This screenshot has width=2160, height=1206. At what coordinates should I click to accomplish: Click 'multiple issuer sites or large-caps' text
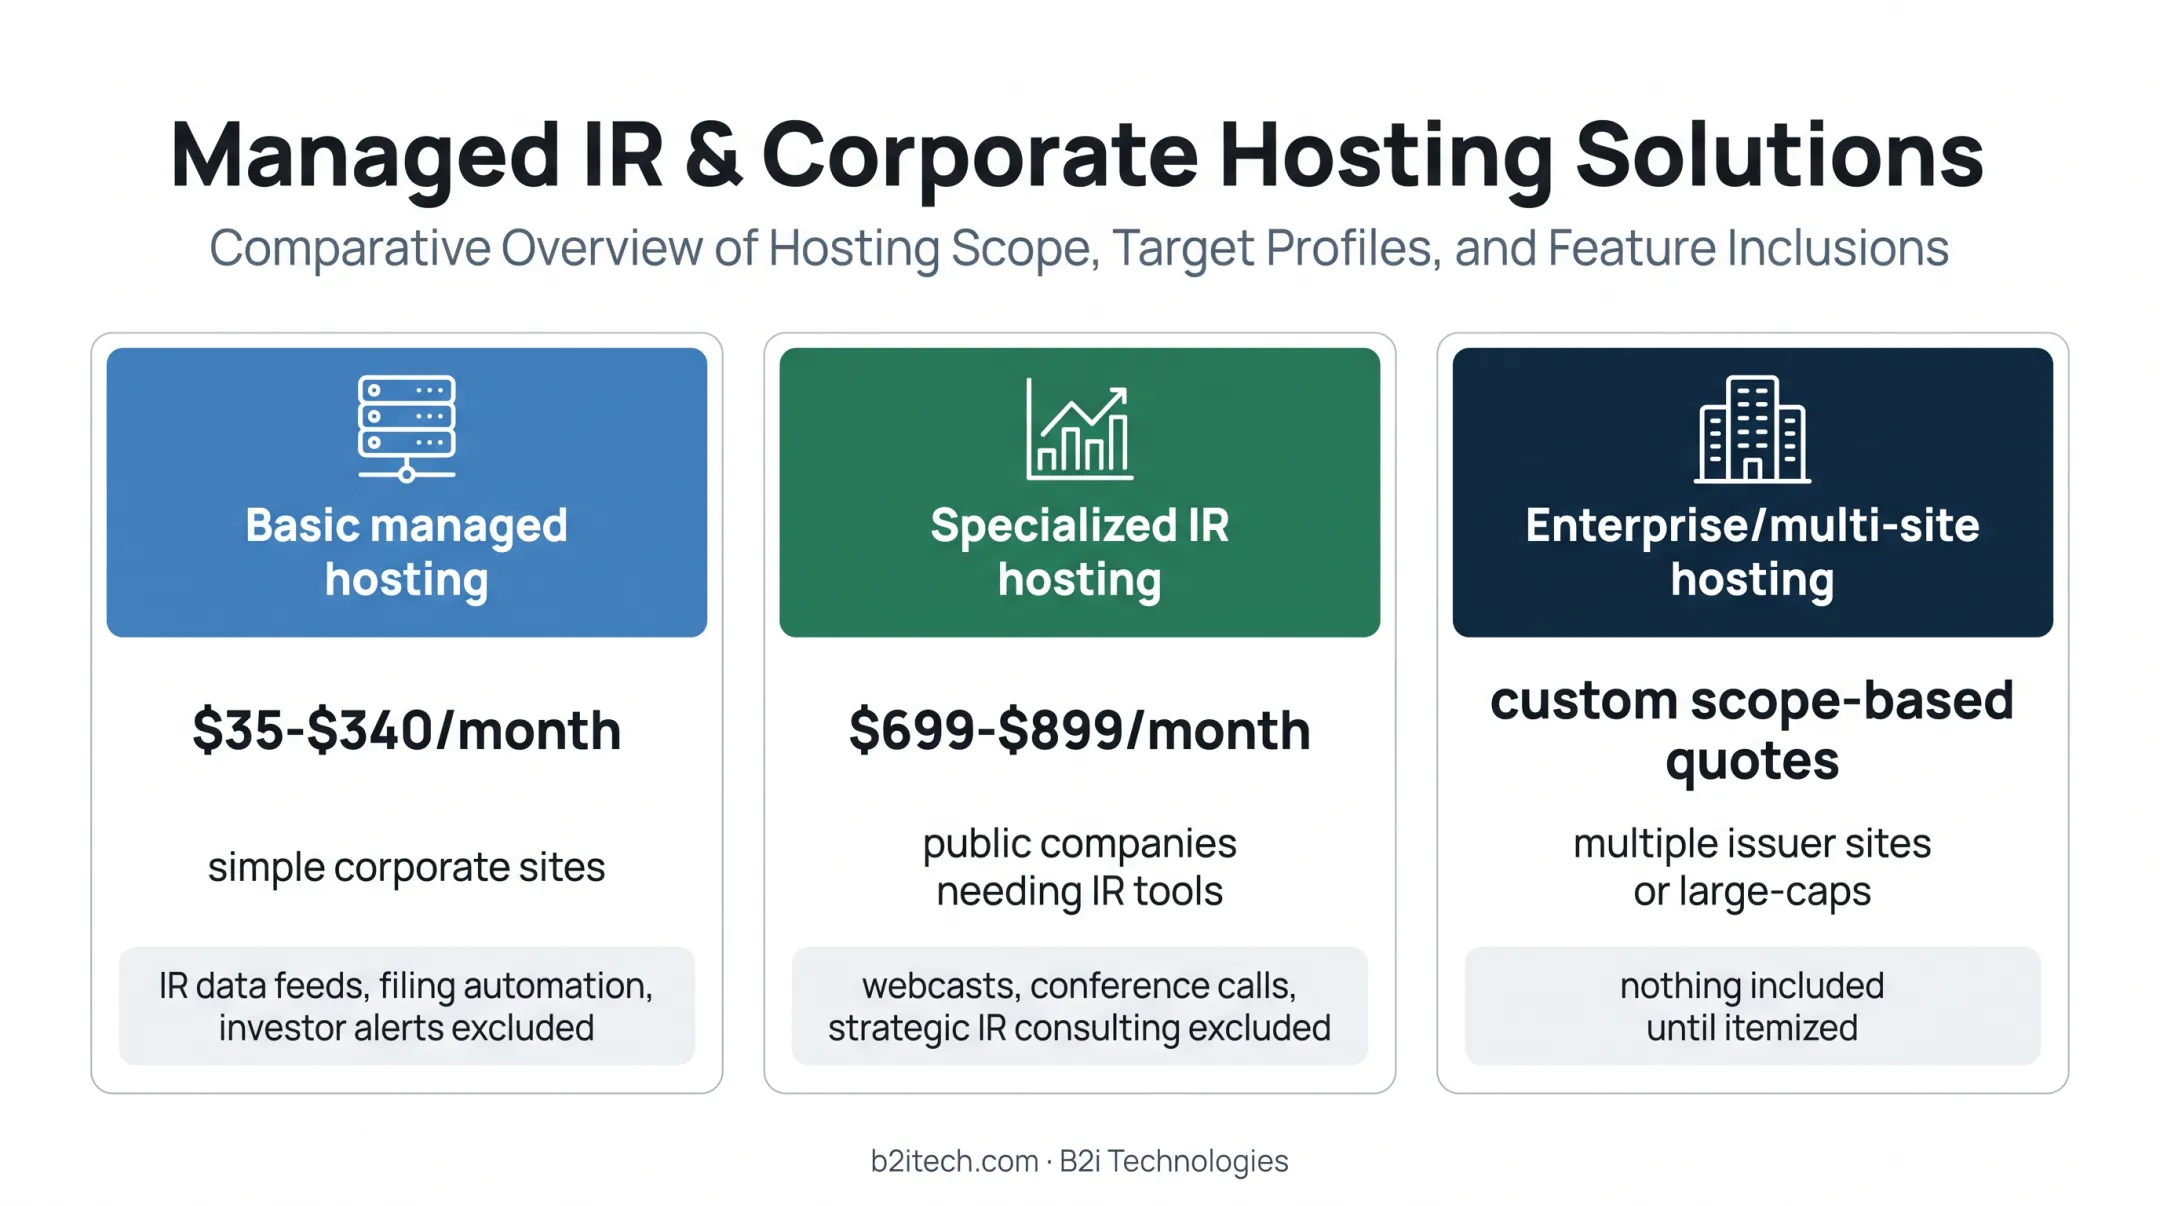(1752, 867)
